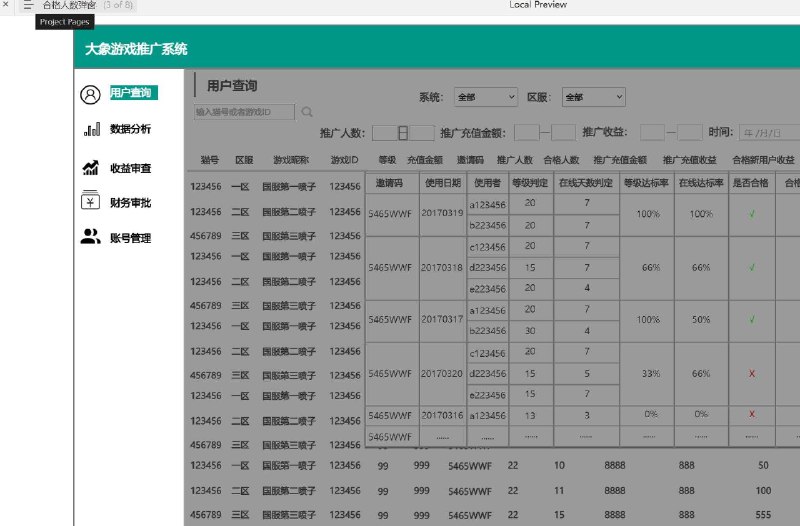
Task: Click the 充值金额 column header
Action: (424, 160)
